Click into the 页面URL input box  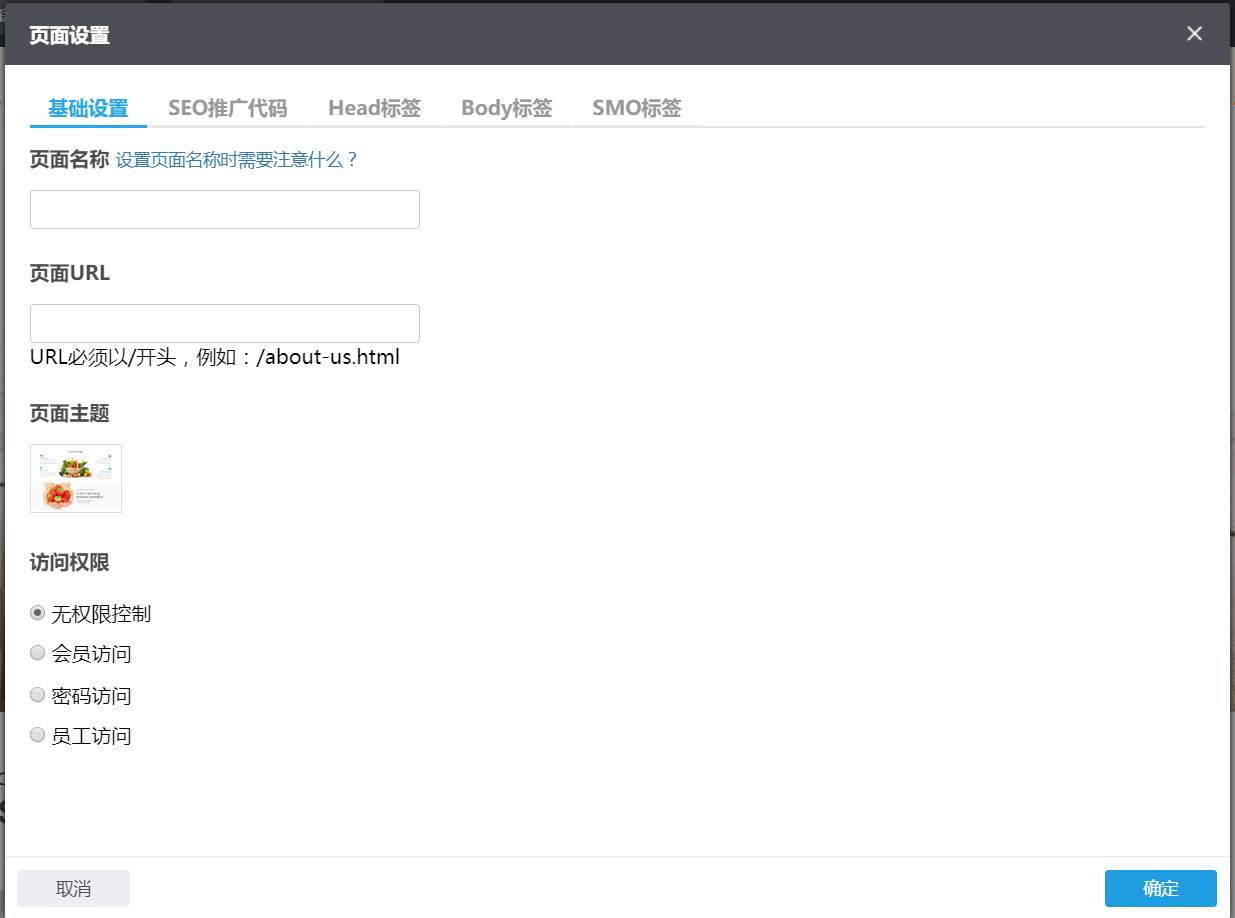(x=225, y=324)
